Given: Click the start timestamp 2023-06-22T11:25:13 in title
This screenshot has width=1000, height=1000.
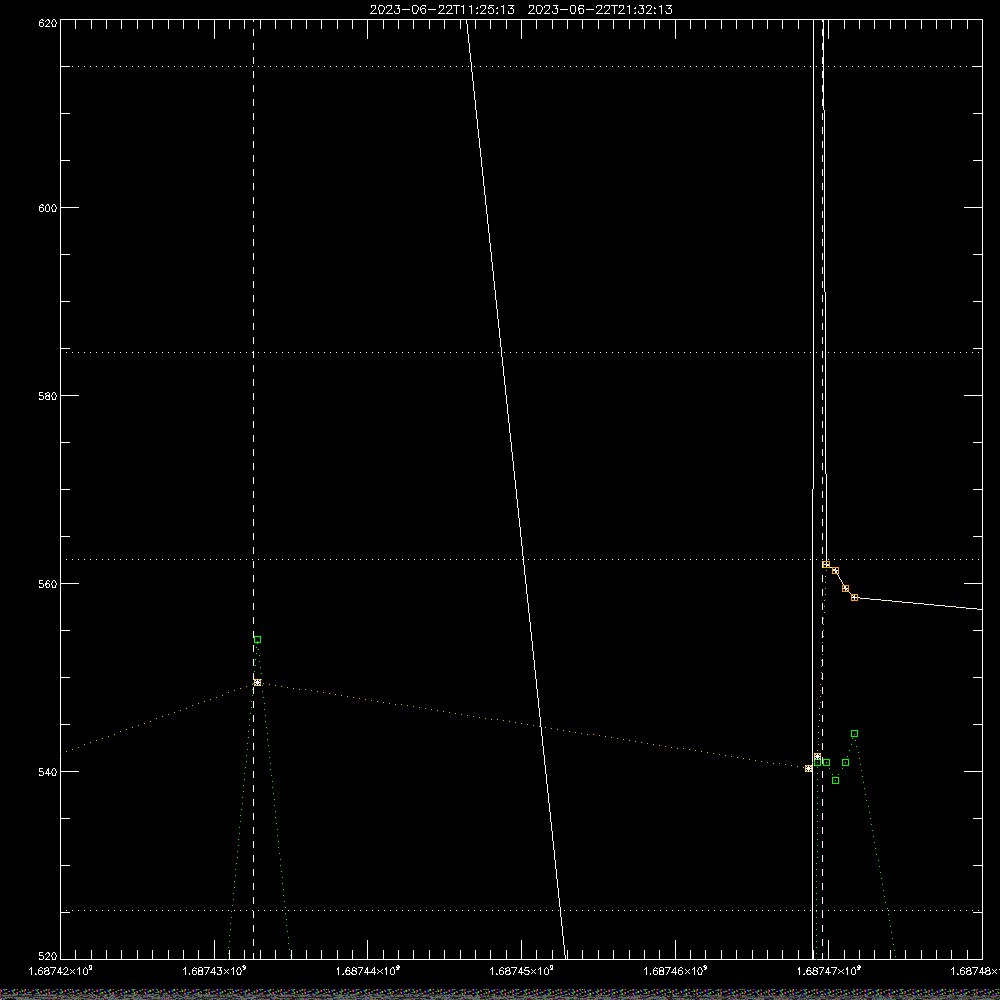Looking at the screenshot, I should pyautogui.click(x=442, y=10).
